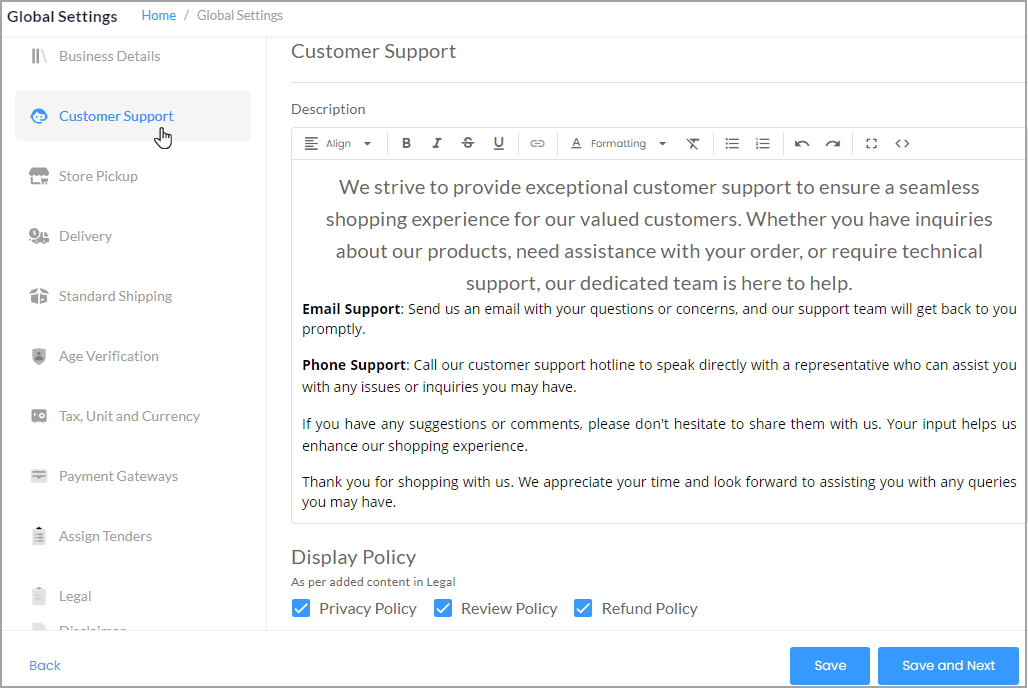Insert a hyperlink with link icon

coord(537,143)
